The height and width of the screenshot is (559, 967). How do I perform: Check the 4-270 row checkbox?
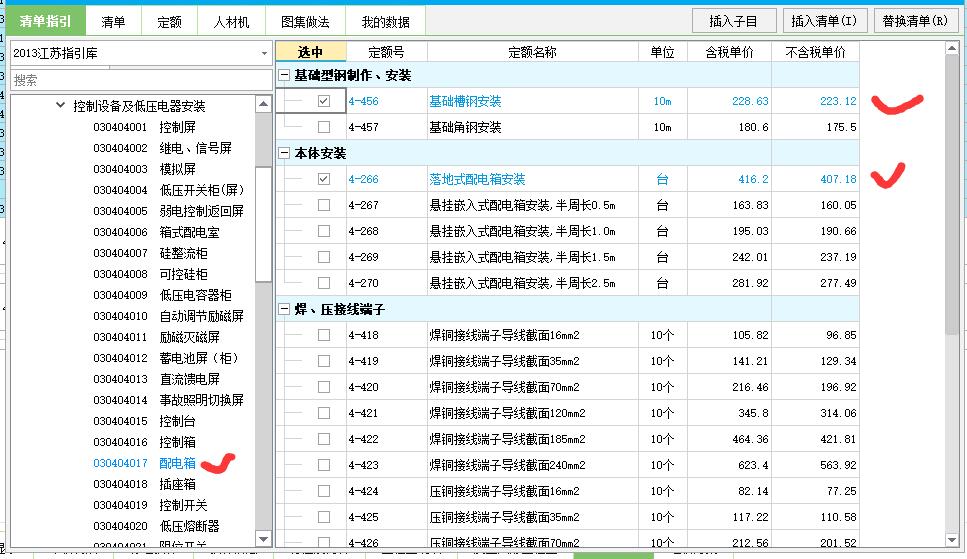coord(324,283)
